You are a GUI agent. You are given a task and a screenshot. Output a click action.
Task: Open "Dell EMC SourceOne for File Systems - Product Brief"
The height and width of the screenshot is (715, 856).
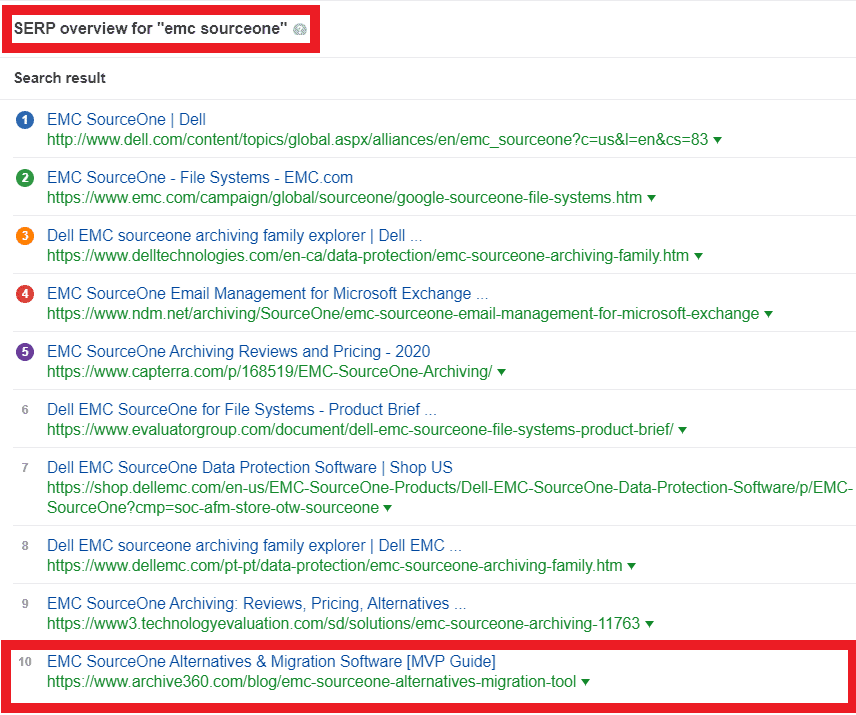click(x=241, y=409)
